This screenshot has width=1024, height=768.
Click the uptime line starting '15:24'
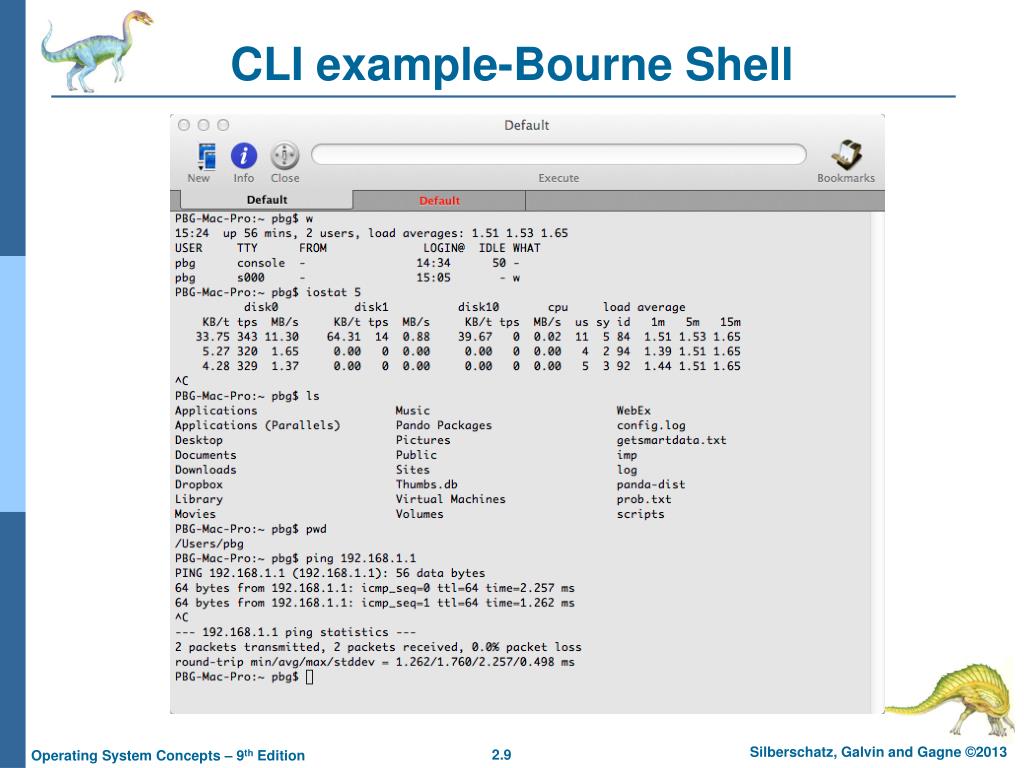point(371,233)
